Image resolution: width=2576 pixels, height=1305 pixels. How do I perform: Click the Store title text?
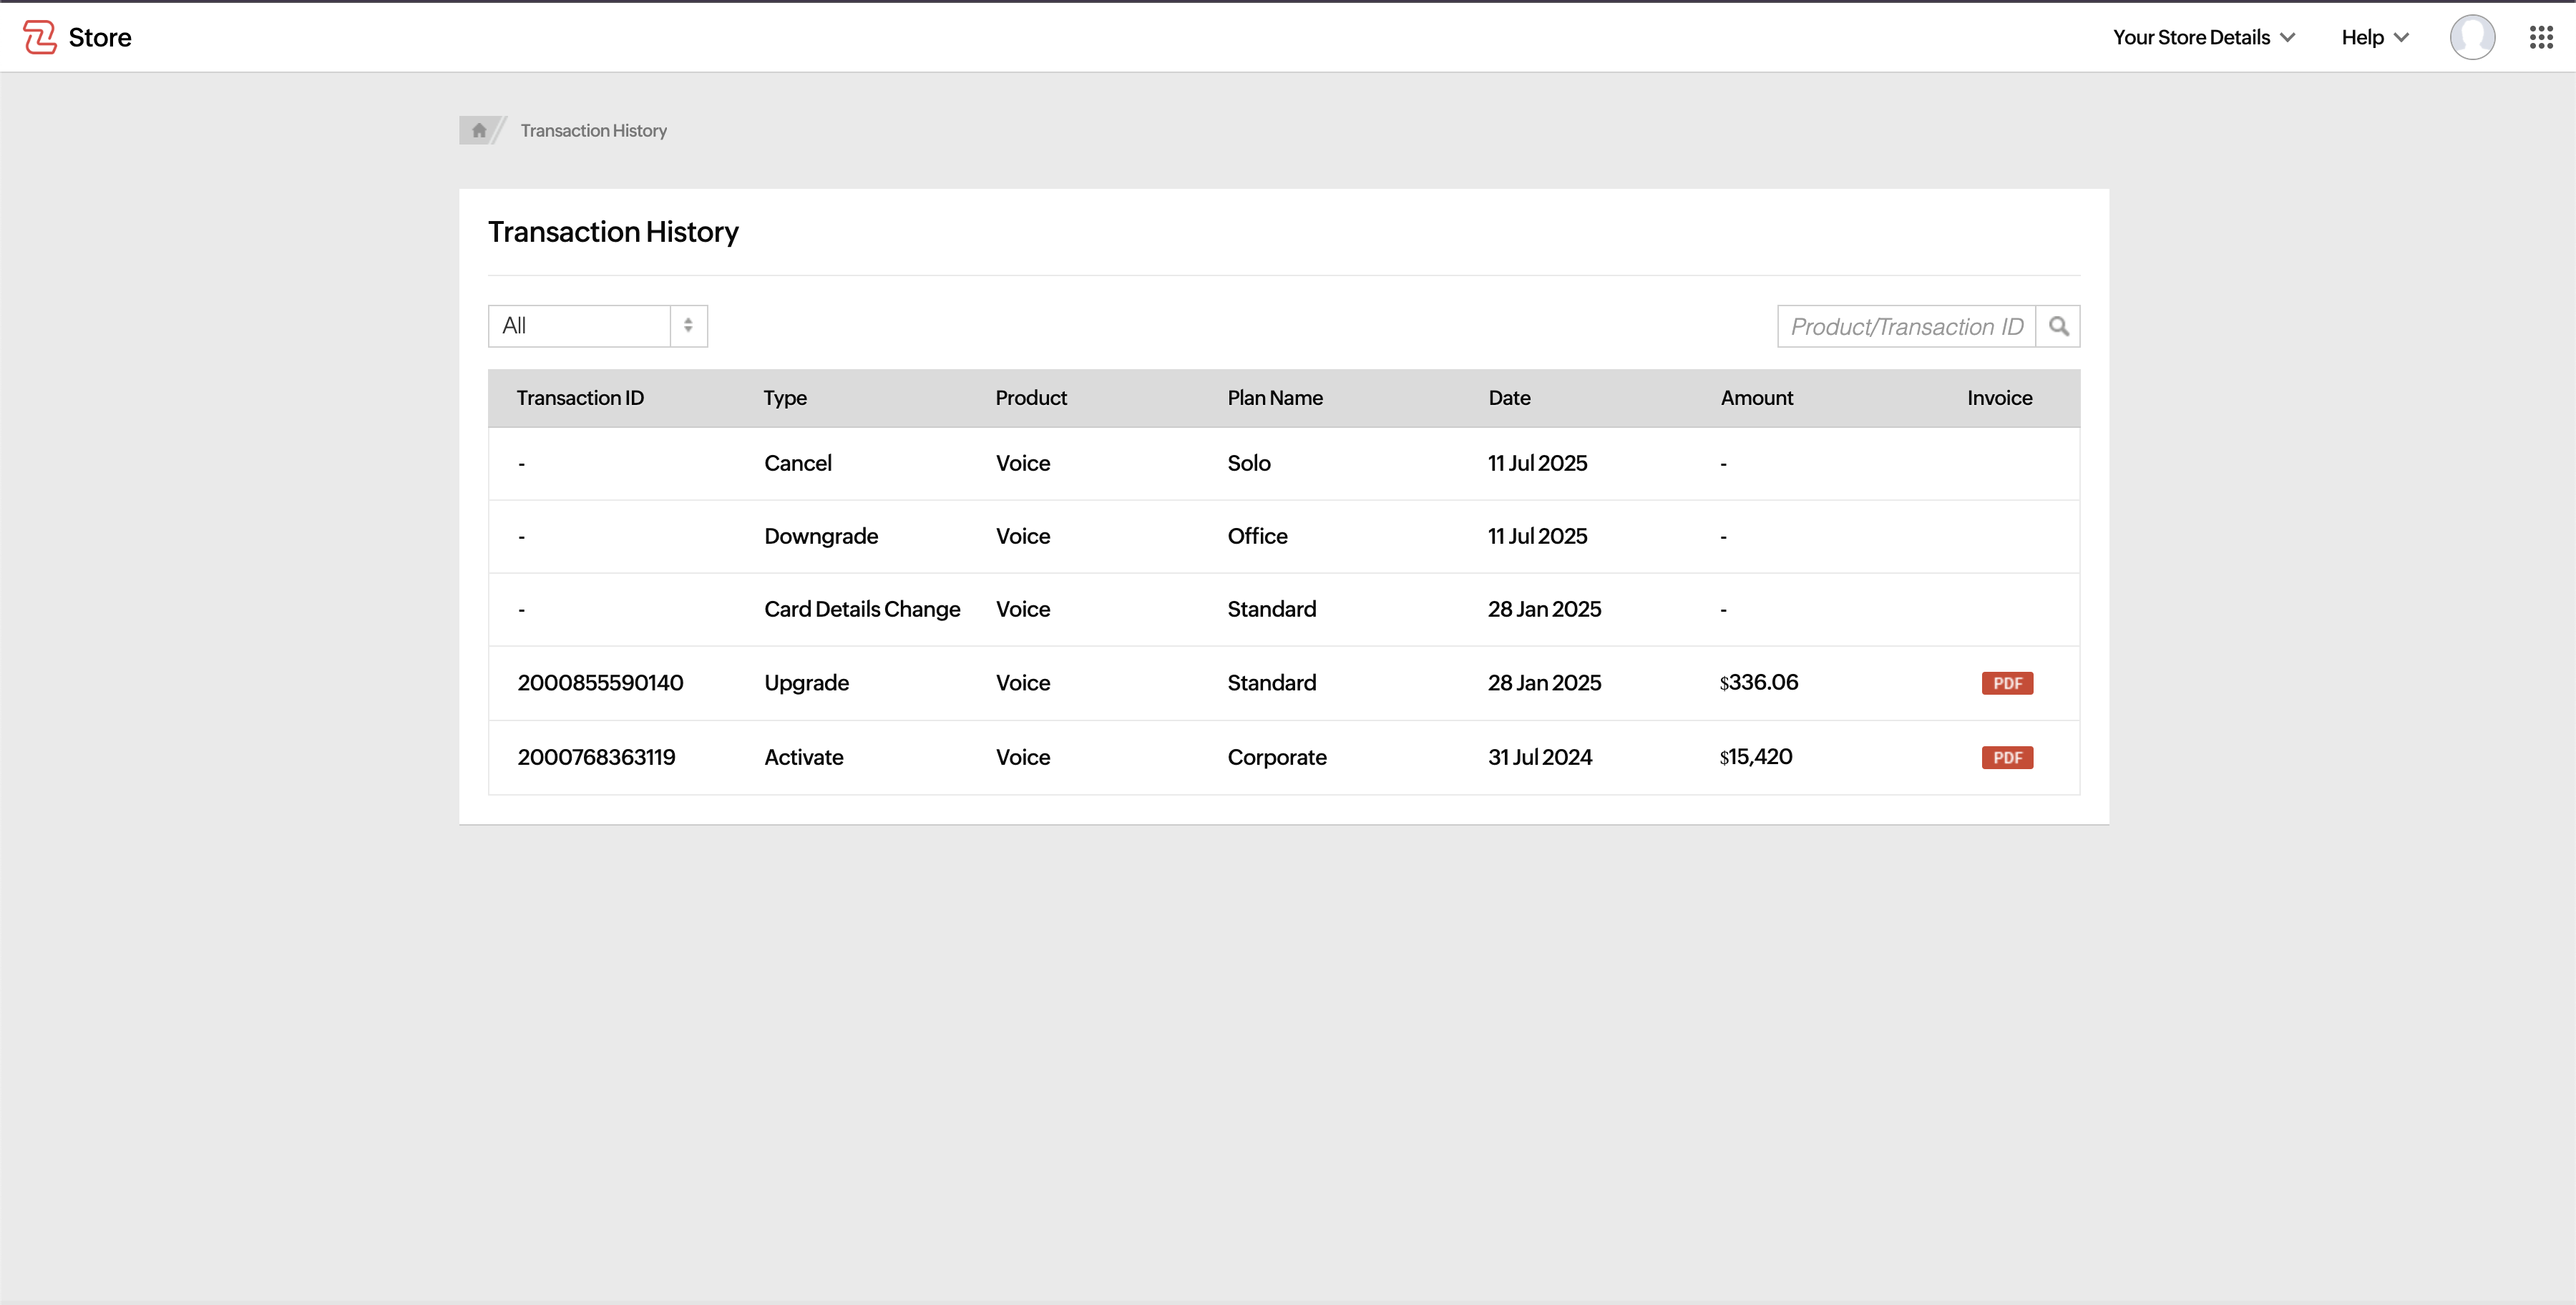(100, 37)
